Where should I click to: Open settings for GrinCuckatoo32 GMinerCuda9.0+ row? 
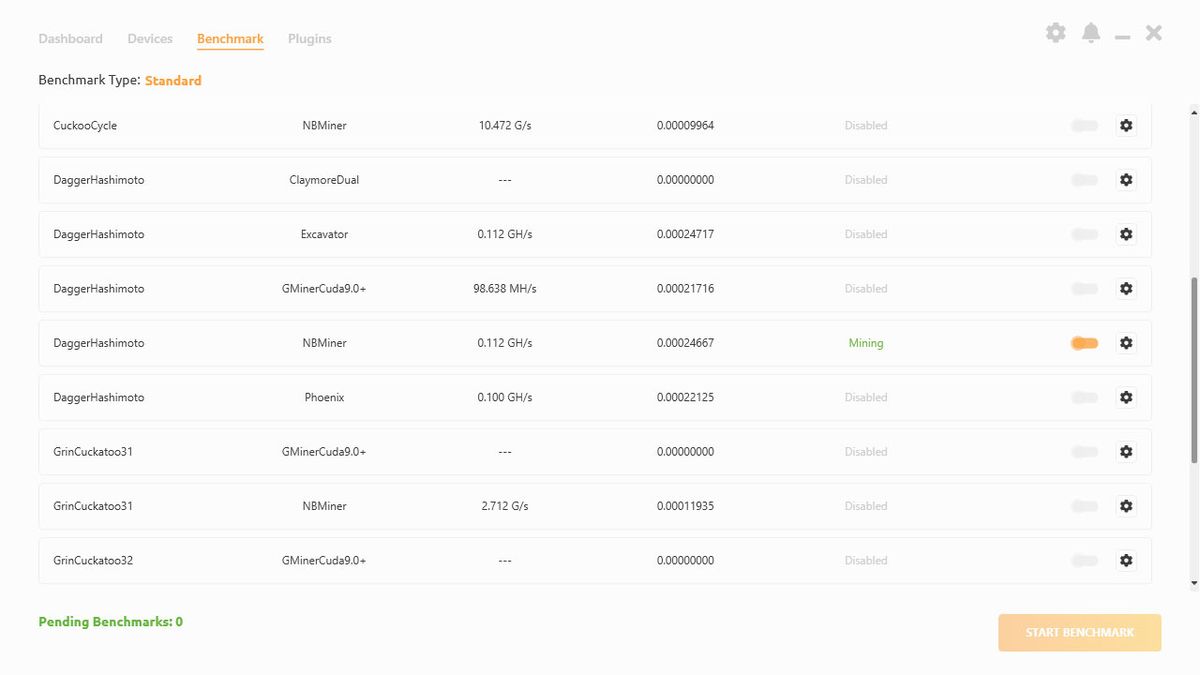(1126, 560)
